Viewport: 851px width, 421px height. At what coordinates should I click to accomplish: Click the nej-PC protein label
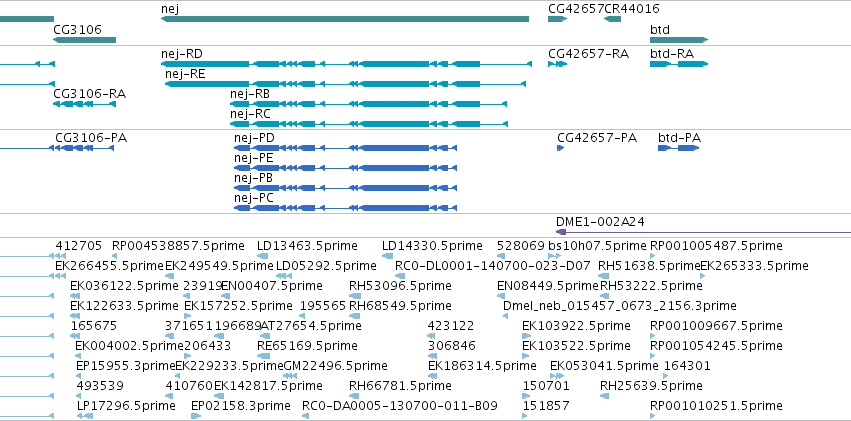254,198
